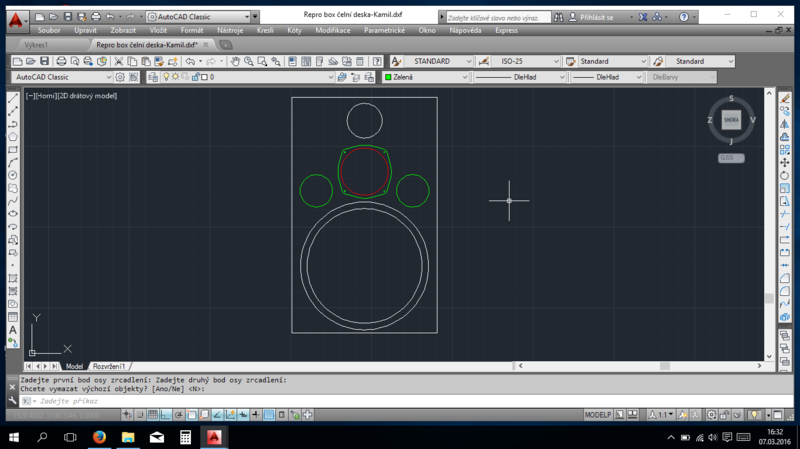
Task: Click the horizontal scrollbar thumb
Action: pos(665,366)
